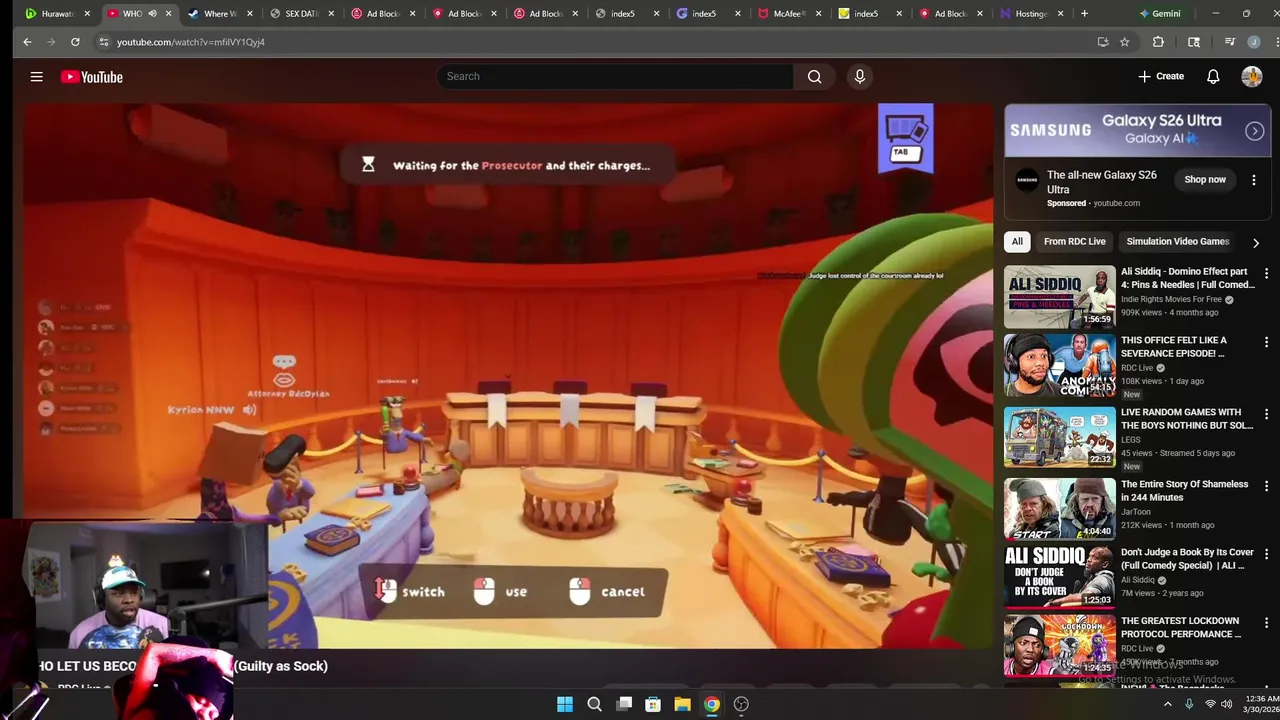Open a new browser tab
1280x720 pixels.
[x=1084, y=14]
